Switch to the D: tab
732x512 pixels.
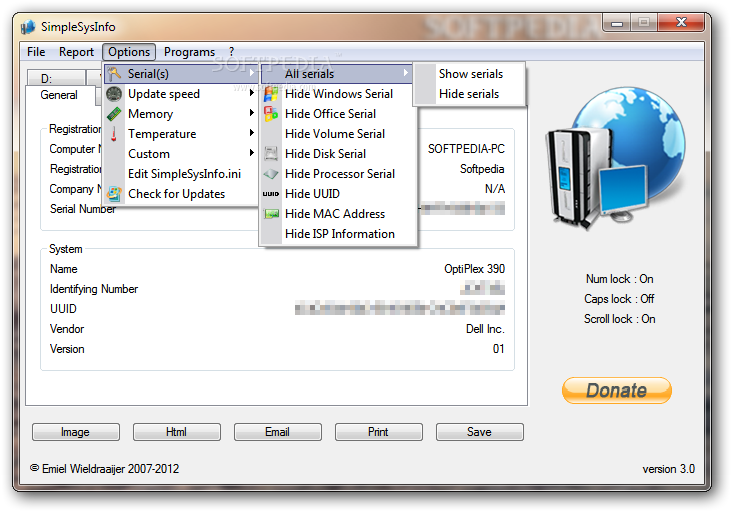[56, 78]
